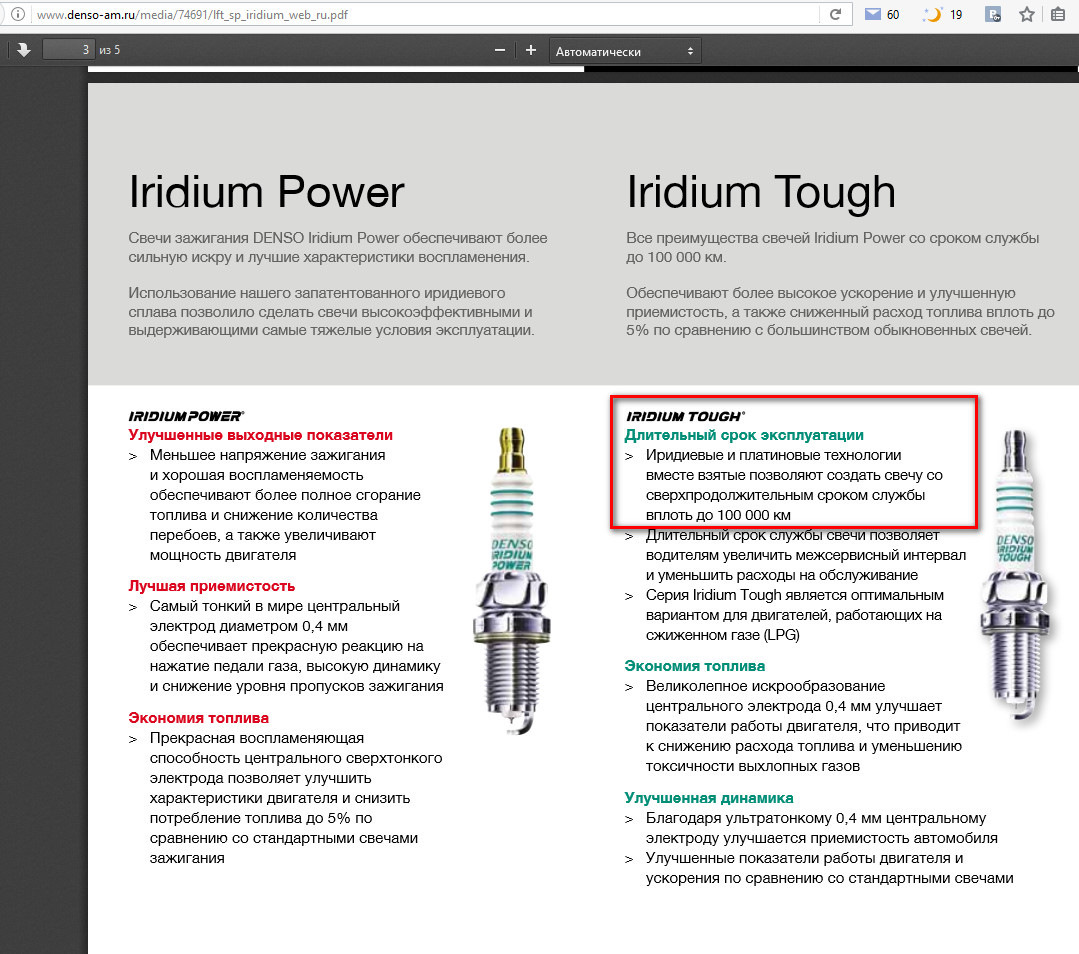Screen dimensions: 1079x954
Task: Click the site info icon in address bar
Action: (x=18, y=14)
